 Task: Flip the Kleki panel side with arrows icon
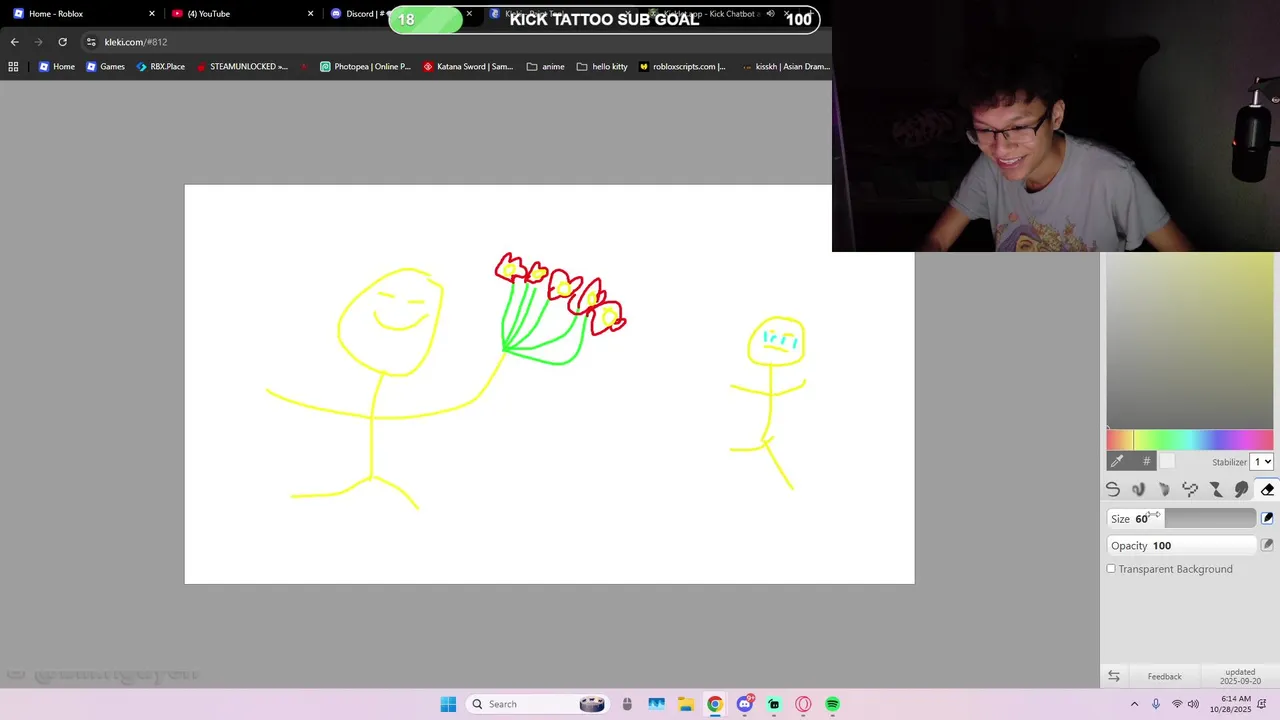[x=1114, y=677]
